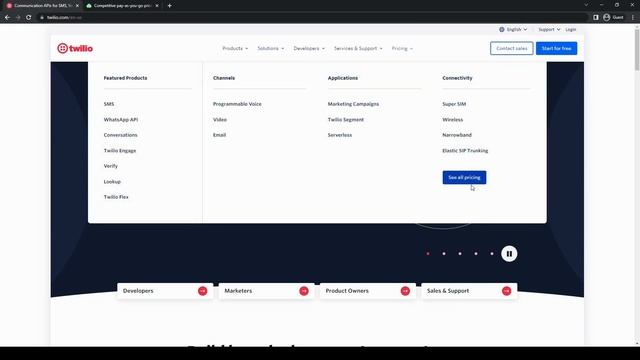The image size is (640, 360).
Task: Select Video under Channels
Action: tap(220, 120)
